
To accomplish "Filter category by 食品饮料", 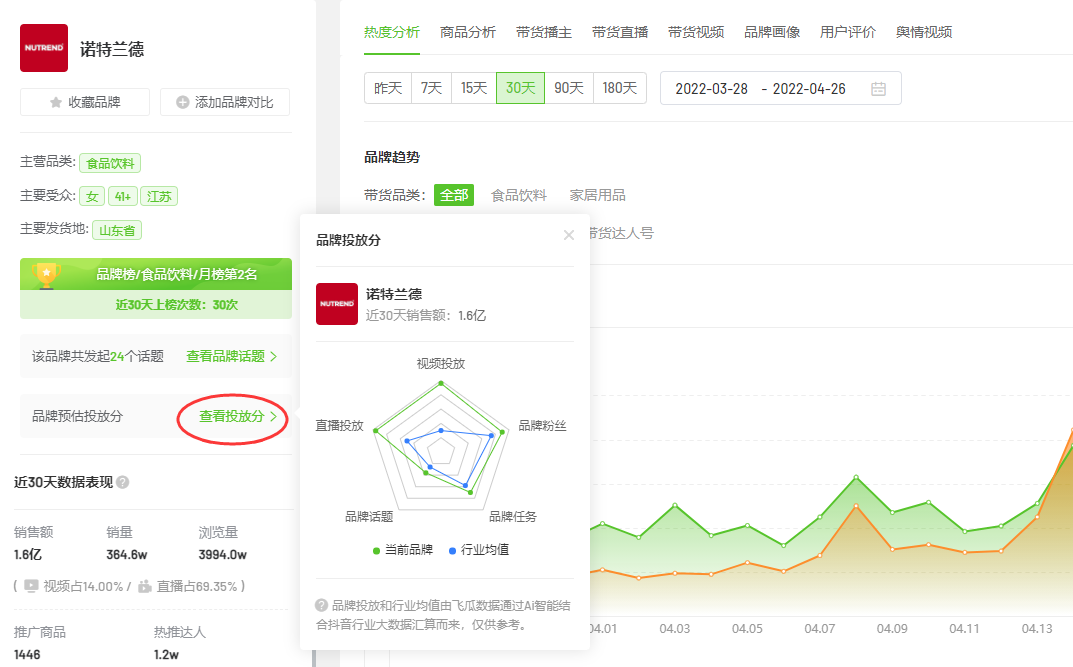I will [519, 196].
